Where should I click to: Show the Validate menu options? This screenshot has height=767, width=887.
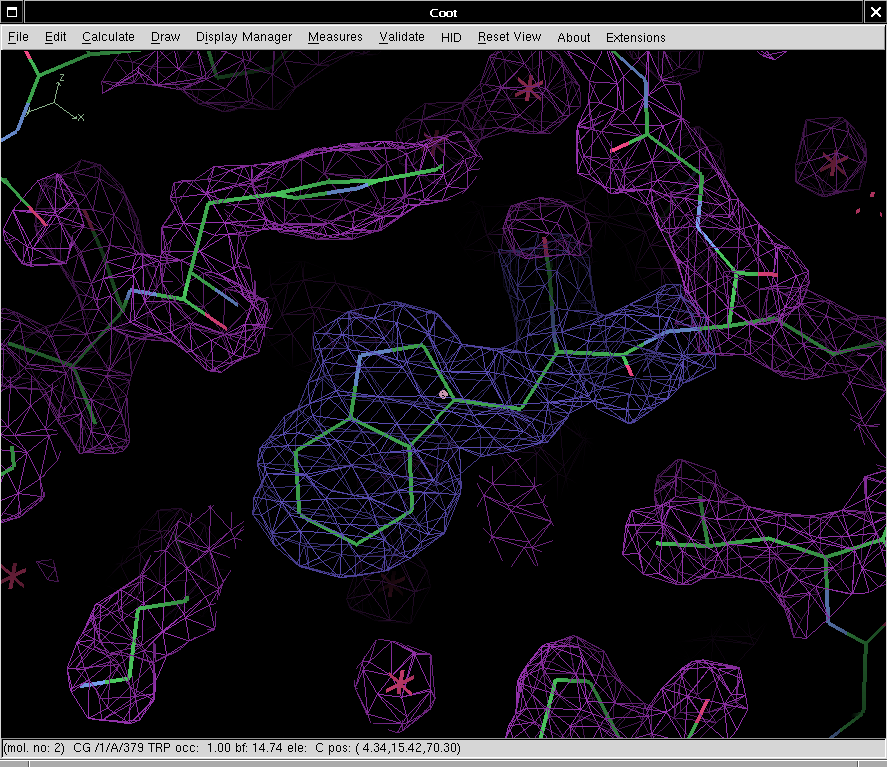point(401,37)
